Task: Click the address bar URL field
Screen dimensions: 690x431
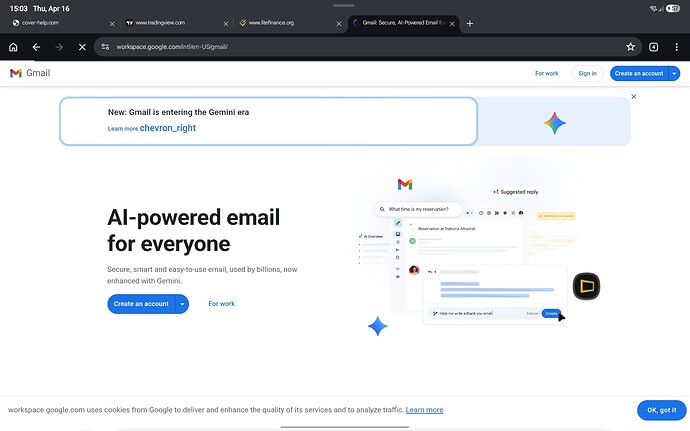Action: (x=367, y=47)
